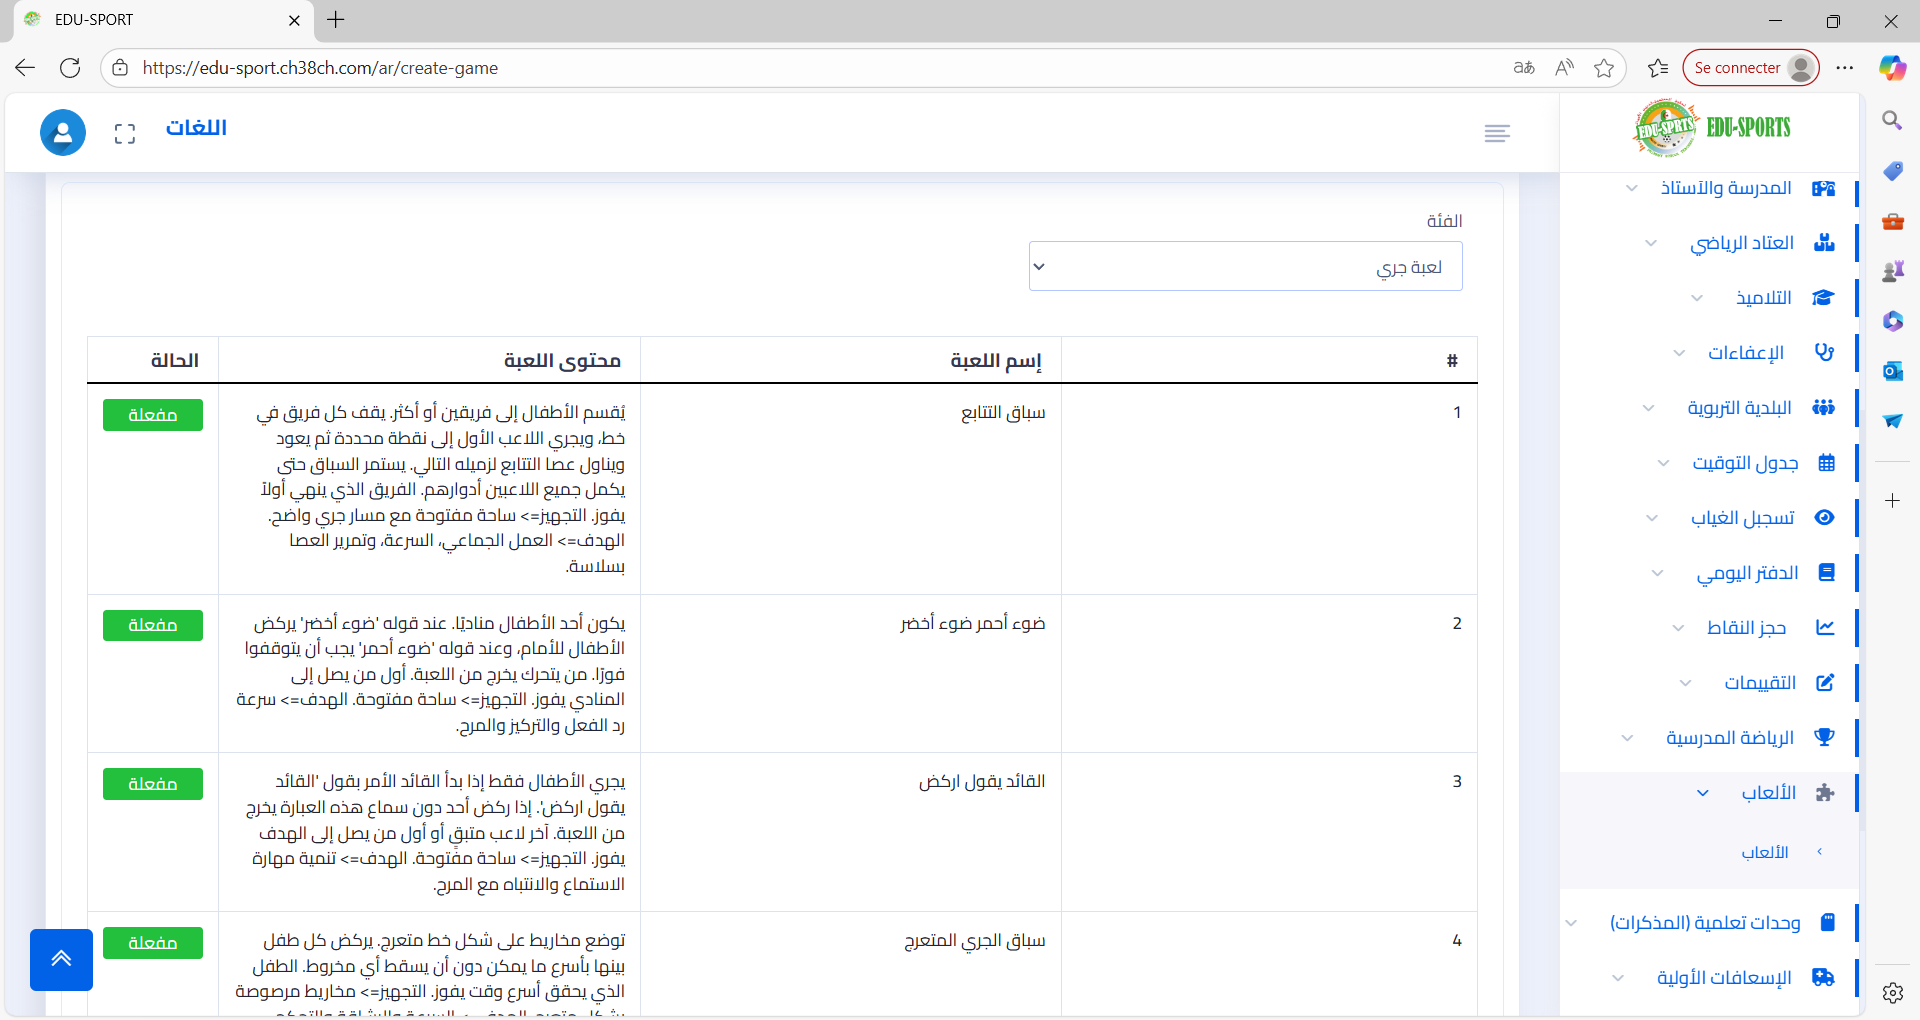
Task: Open the التقييمات sidebar menu item
Action: point(1759,683)
